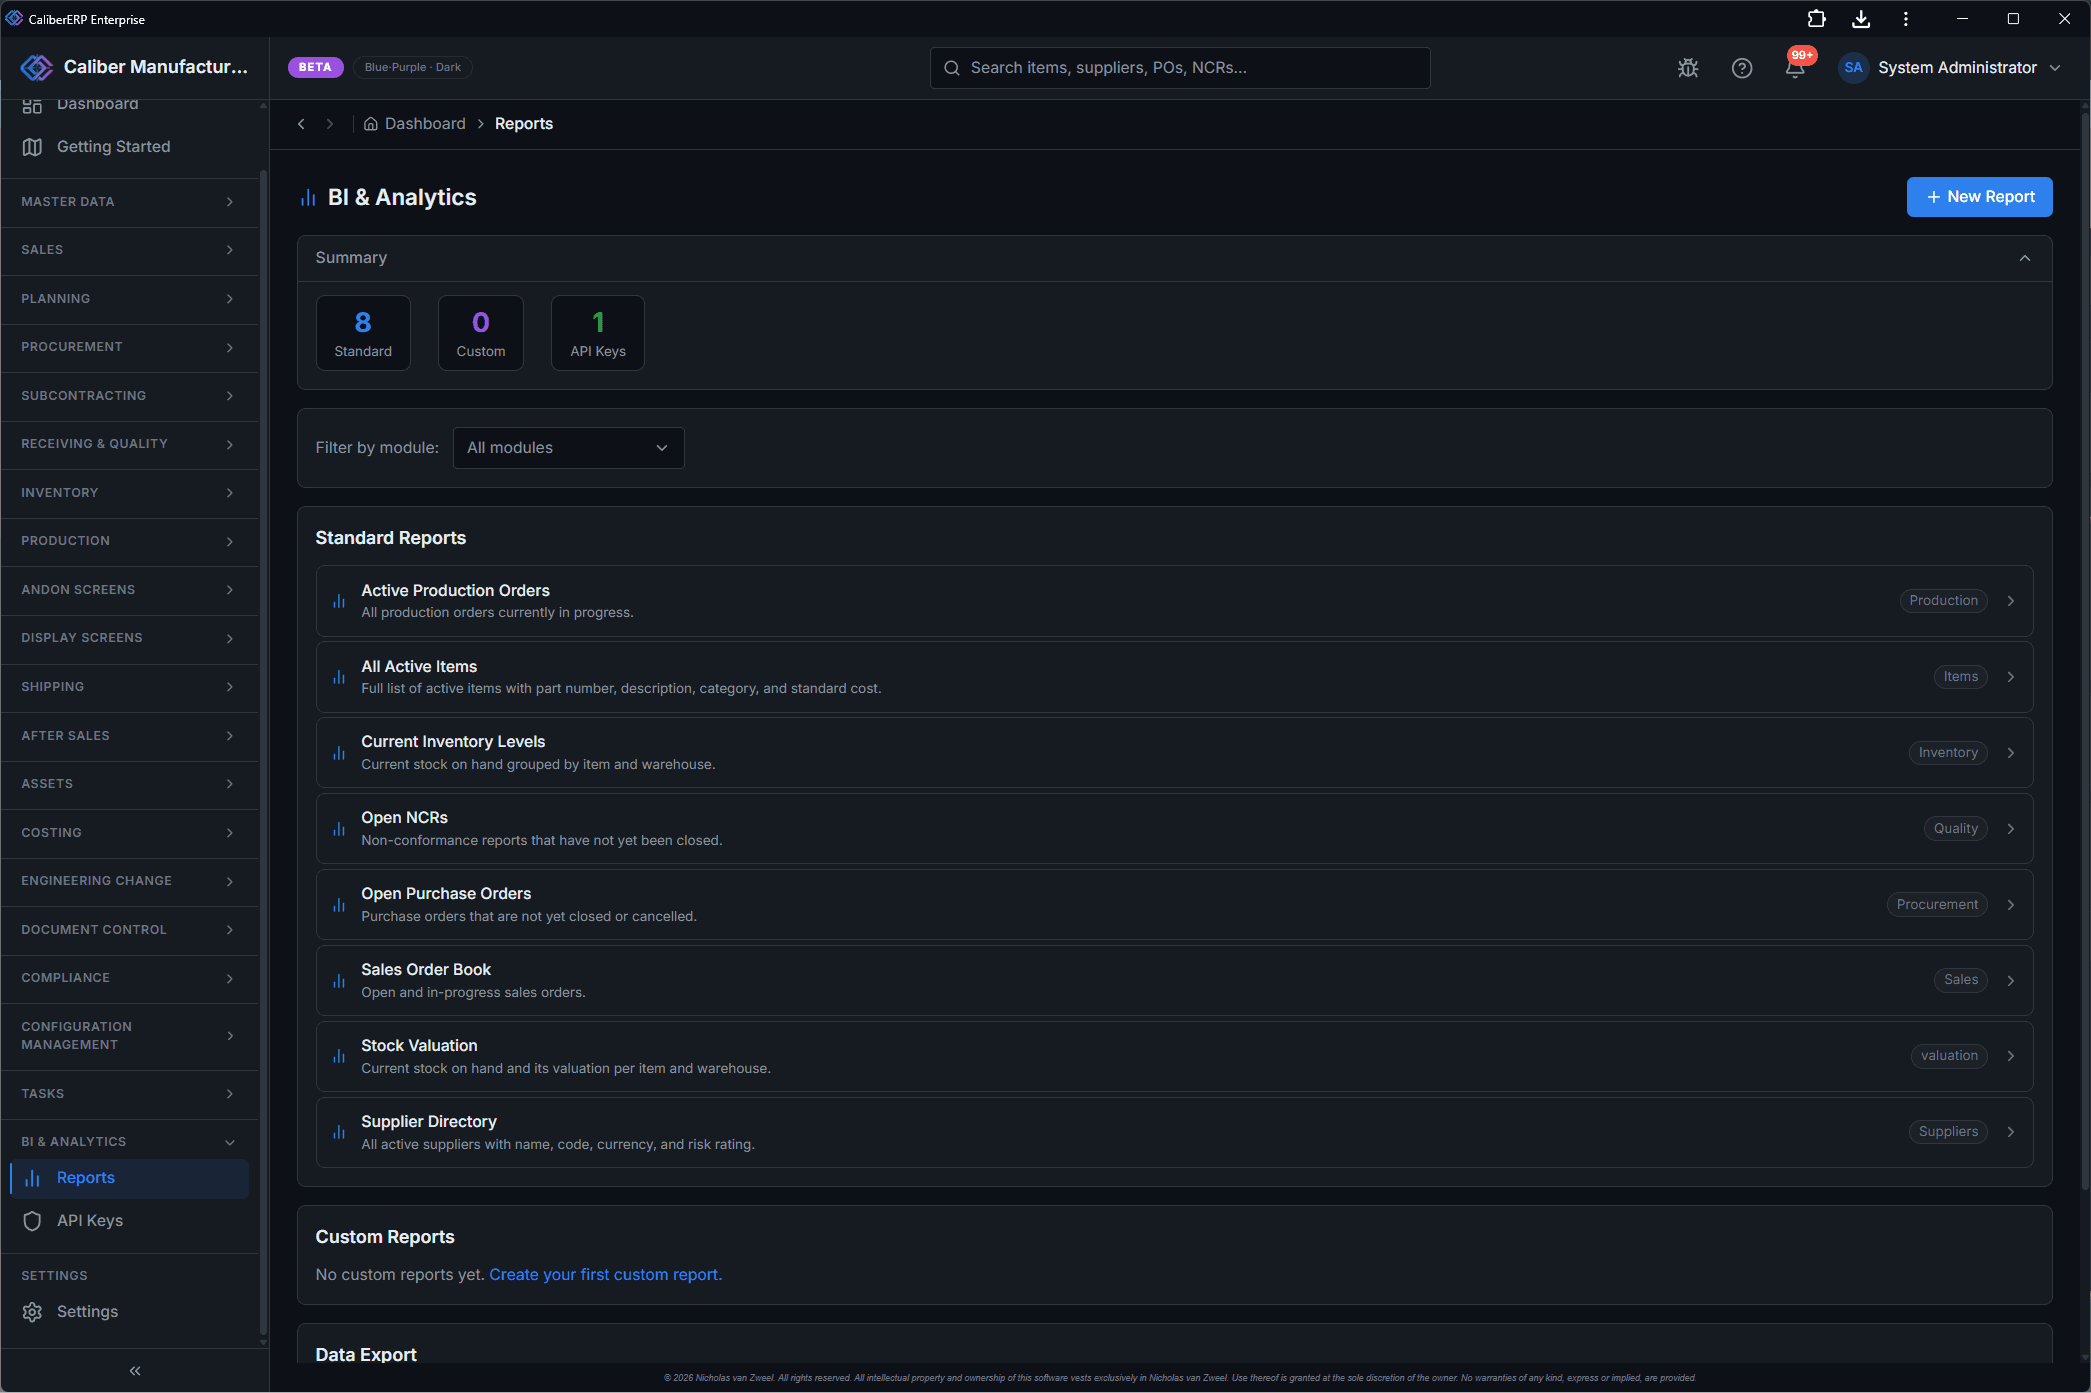Open Getting Started in sidebar
This screenshot has height=1393, width=2091.
point(130,147)
